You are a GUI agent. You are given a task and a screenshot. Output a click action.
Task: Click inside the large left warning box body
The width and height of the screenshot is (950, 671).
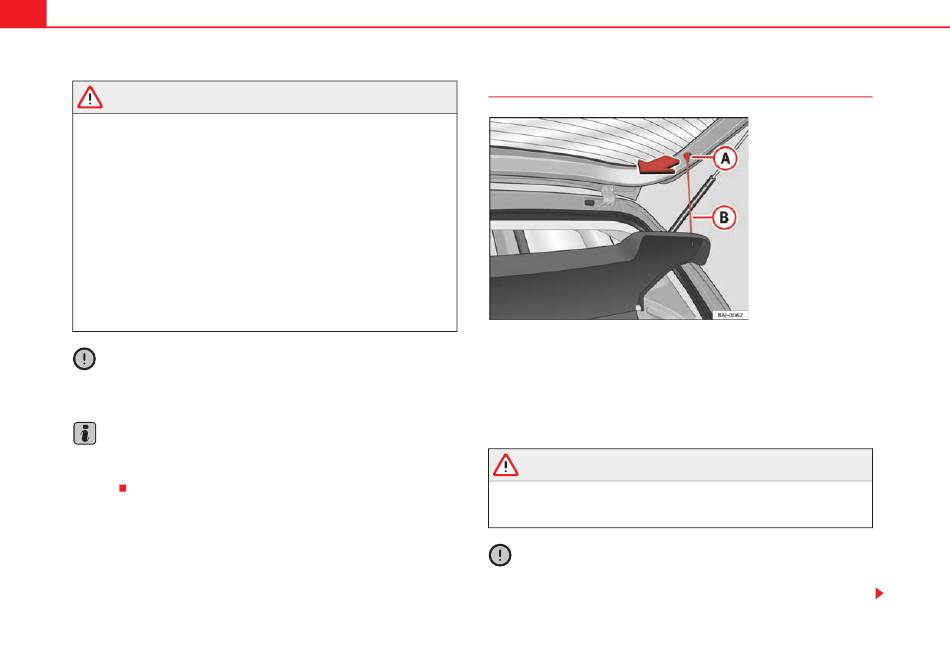pos(265,222)
